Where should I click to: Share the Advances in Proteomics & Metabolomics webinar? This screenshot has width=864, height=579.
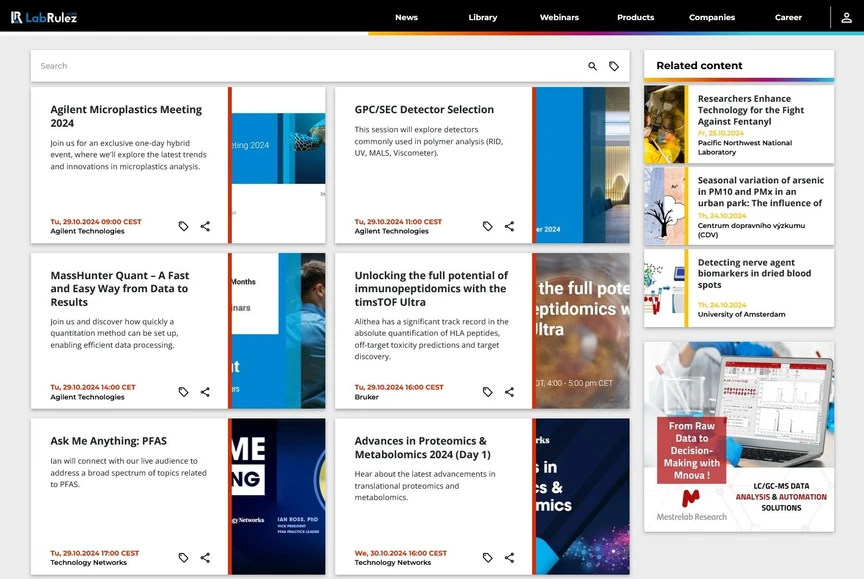click(509, 558)
